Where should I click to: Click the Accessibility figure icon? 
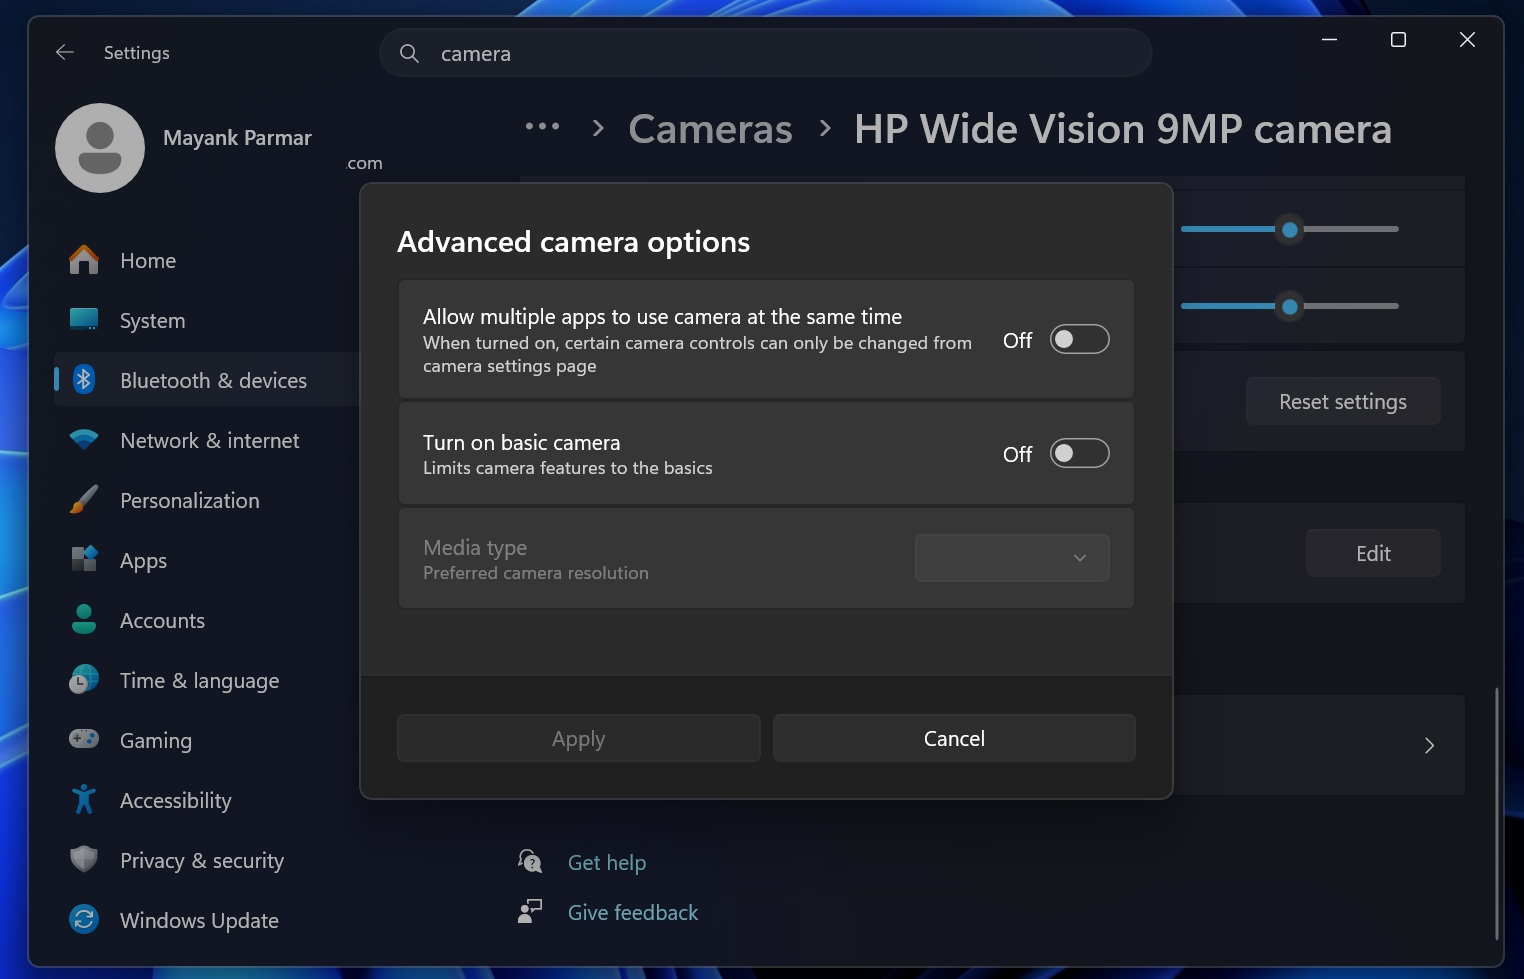pos(84,799)
